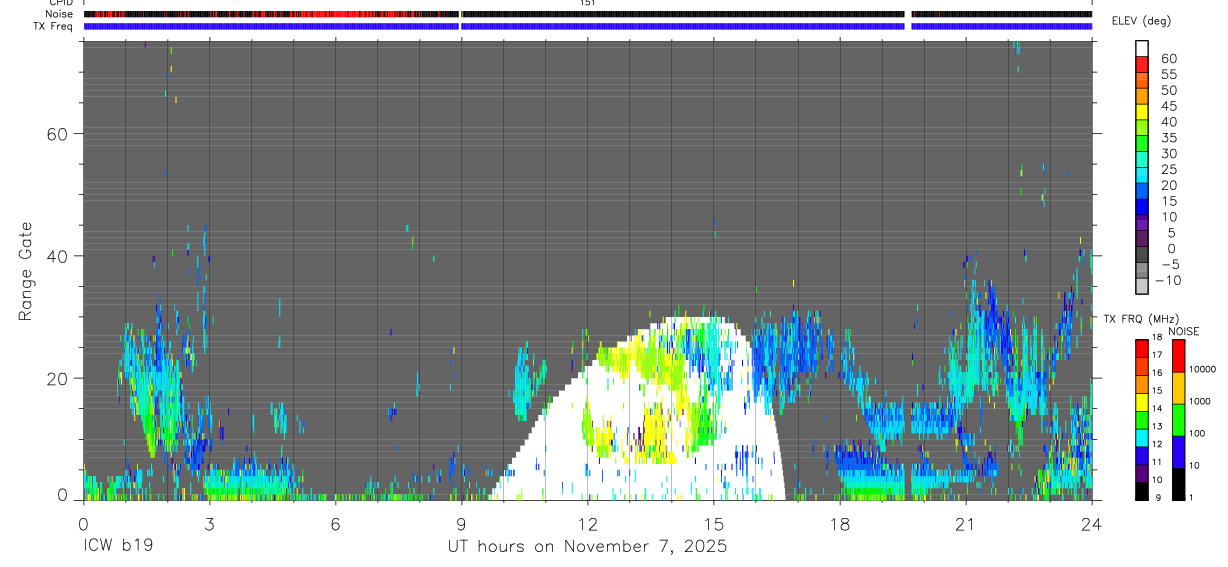
Task: Click the "24" hour tick on time axis
Action: point(1092,523)
